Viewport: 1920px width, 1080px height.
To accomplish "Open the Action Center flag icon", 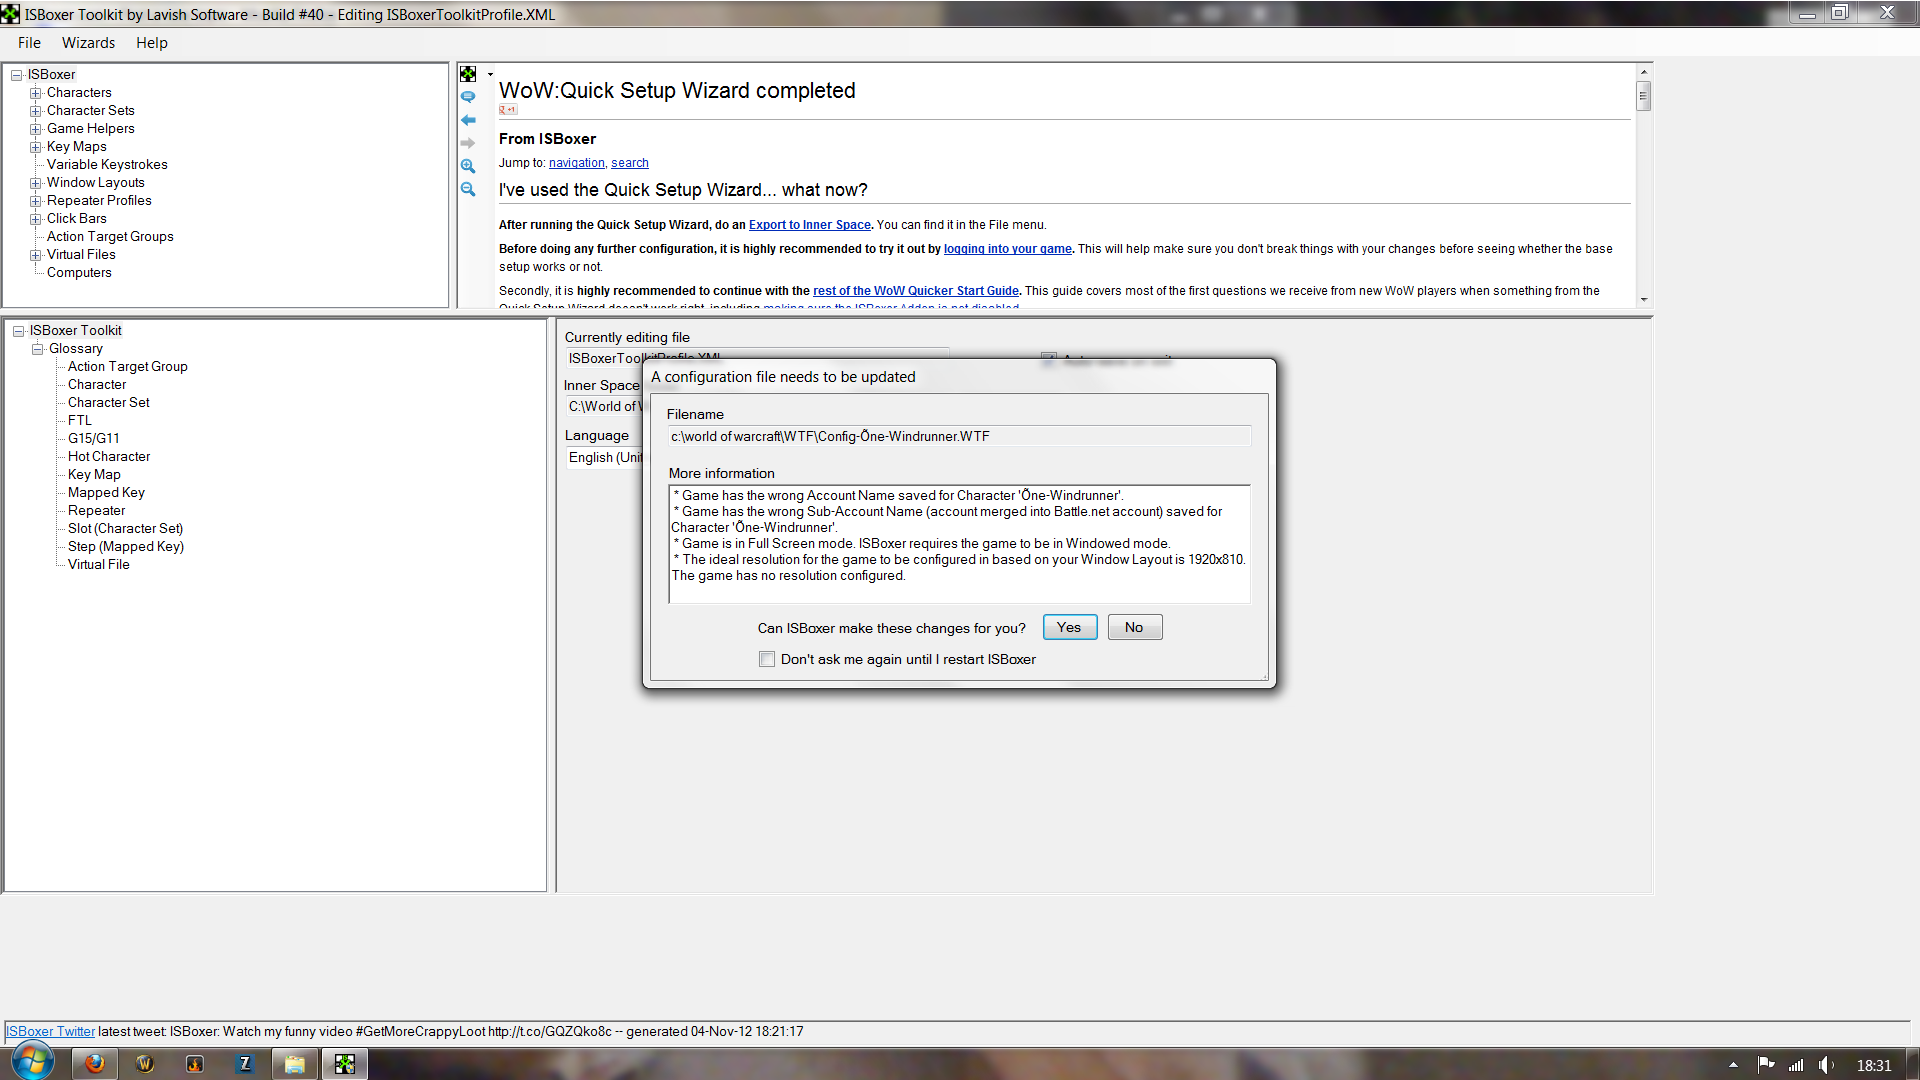I will [x=1766, y=1065].
